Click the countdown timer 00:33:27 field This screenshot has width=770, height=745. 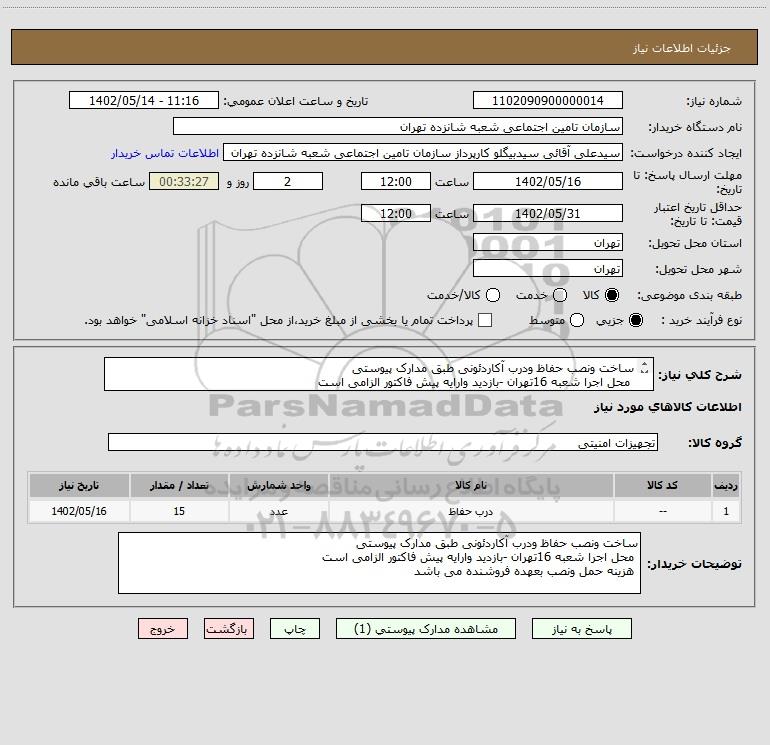click(184, 181)
